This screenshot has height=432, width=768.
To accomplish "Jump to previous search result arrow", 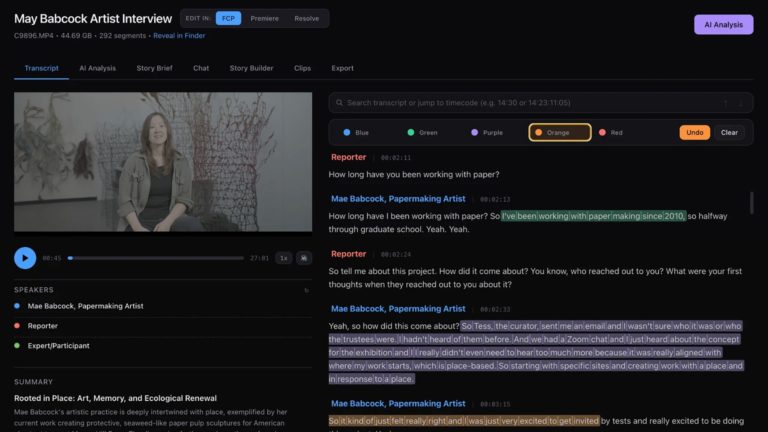I will [x=726, y=103].
